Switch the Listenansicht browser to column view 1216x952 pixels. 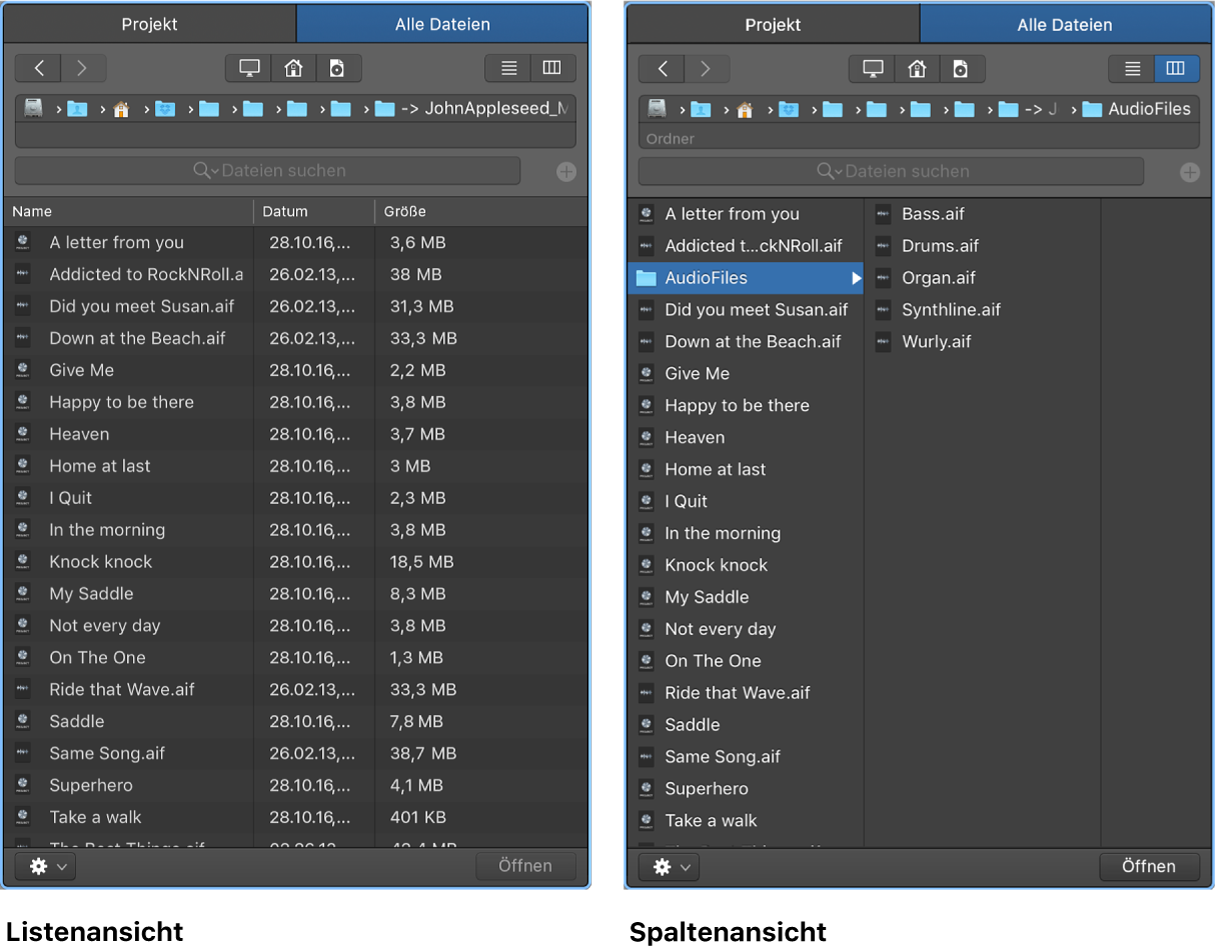pos(552,68)
